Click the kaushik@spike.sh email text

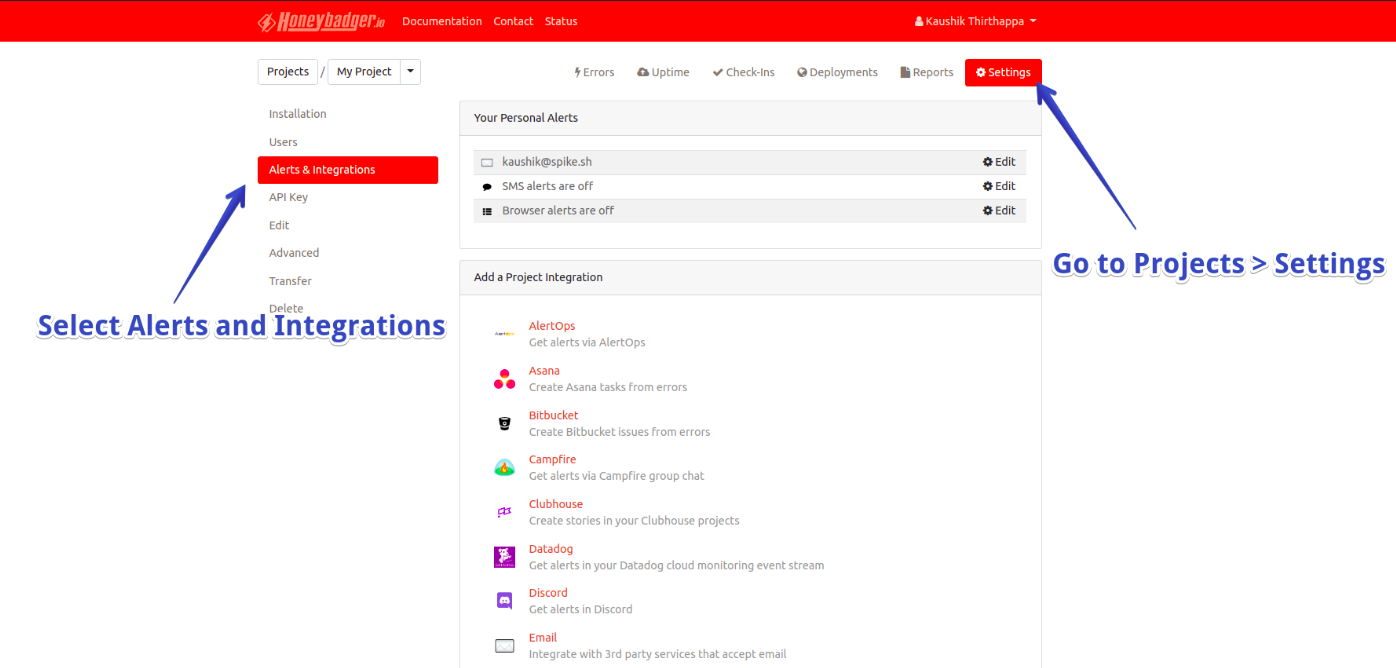click(x=547, y=162)
